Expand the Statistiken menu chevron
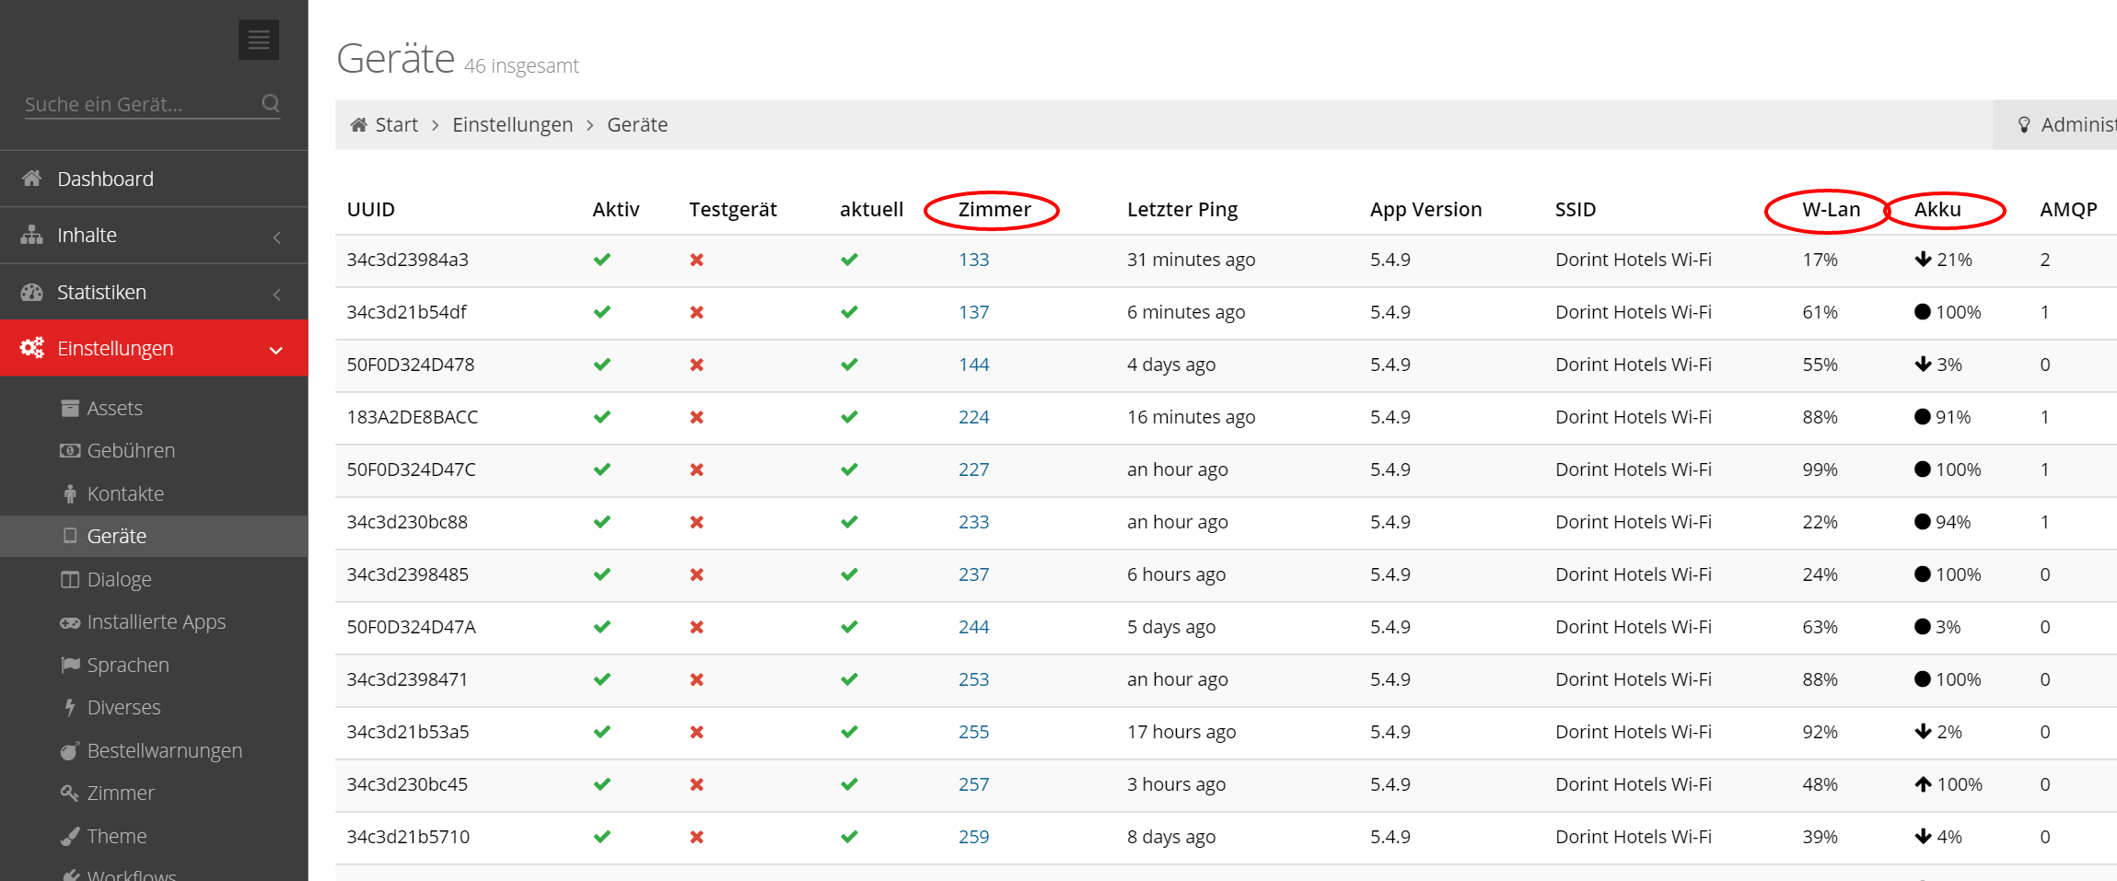The width and height of the screenshot is (2117, 881). [x=277, y=294]
